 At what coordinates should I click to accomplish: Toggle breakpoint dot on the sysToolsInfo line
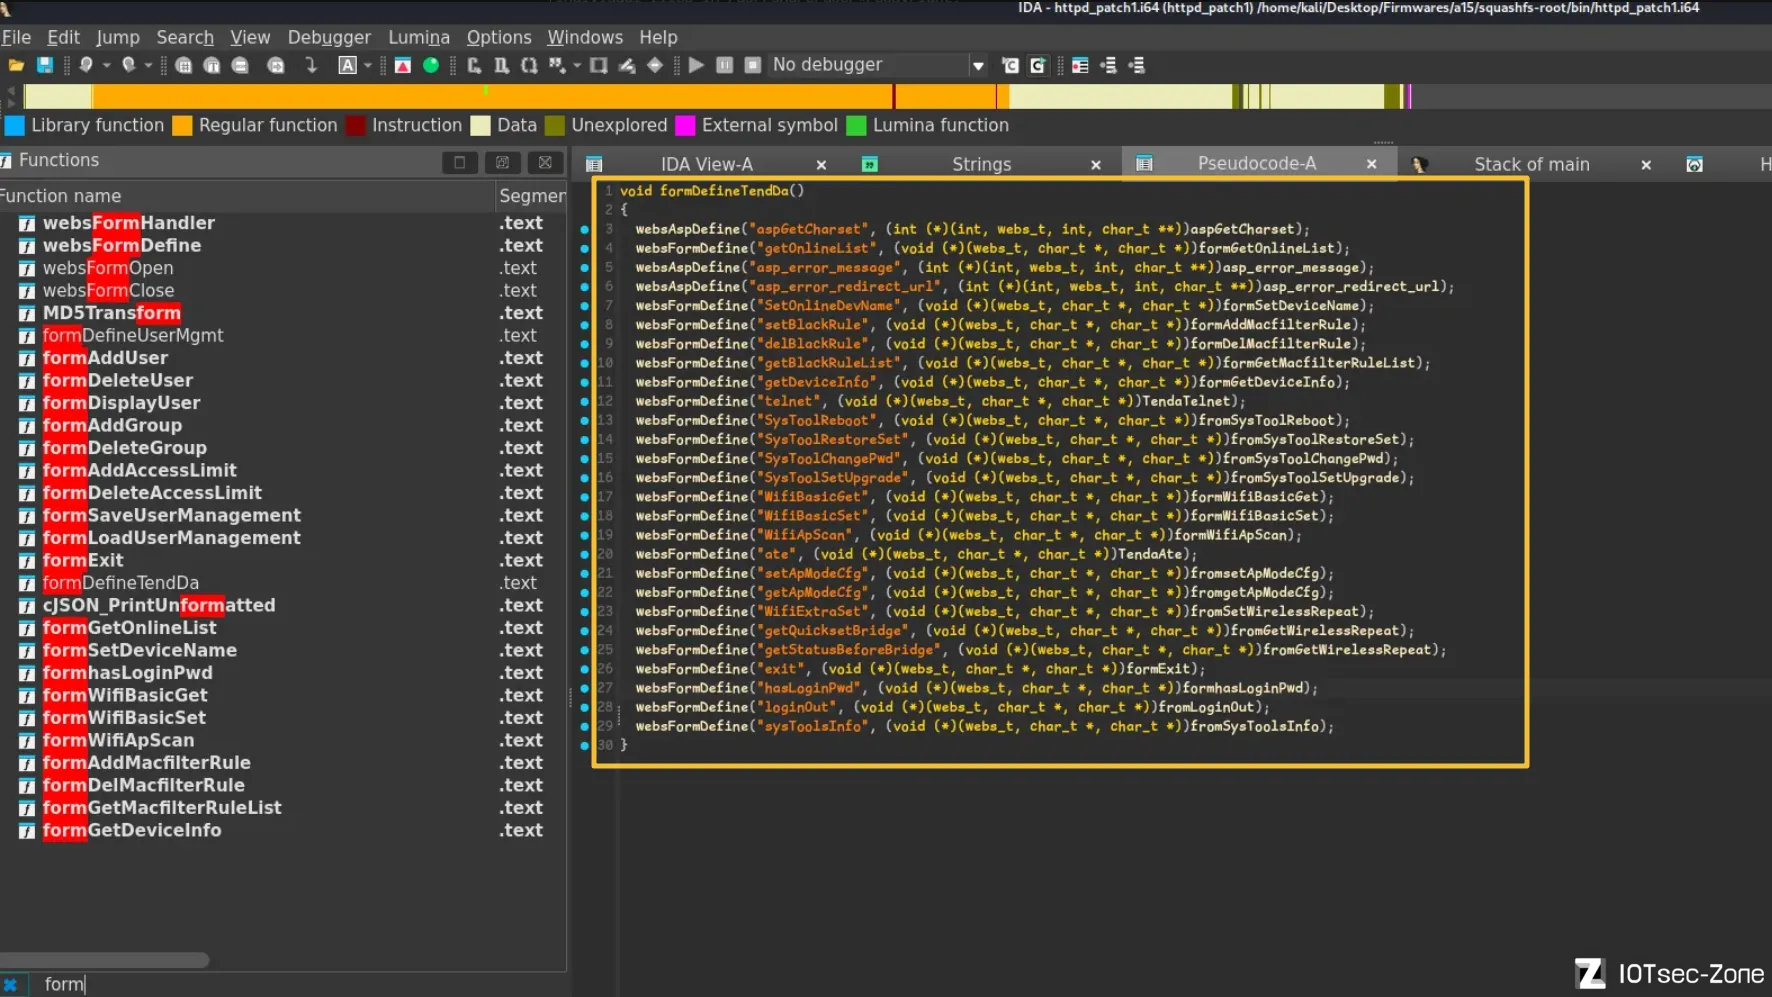click(x=585, y=726)
